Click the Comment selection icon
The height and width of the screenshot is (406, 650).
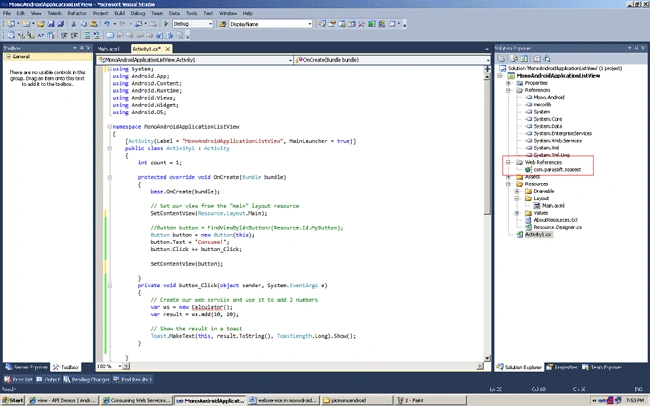click(x=87, y=35)
